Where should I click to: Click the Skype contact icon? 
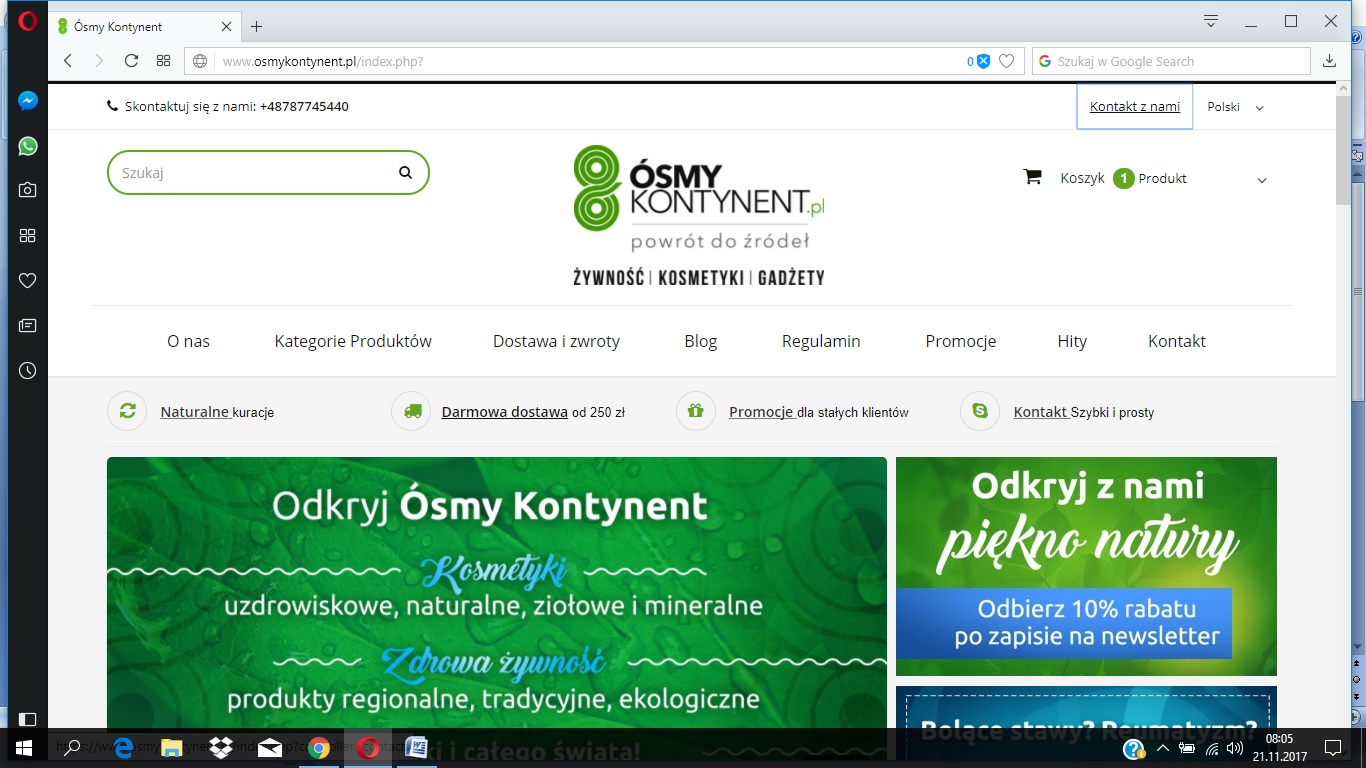click(x=980, y=411)
